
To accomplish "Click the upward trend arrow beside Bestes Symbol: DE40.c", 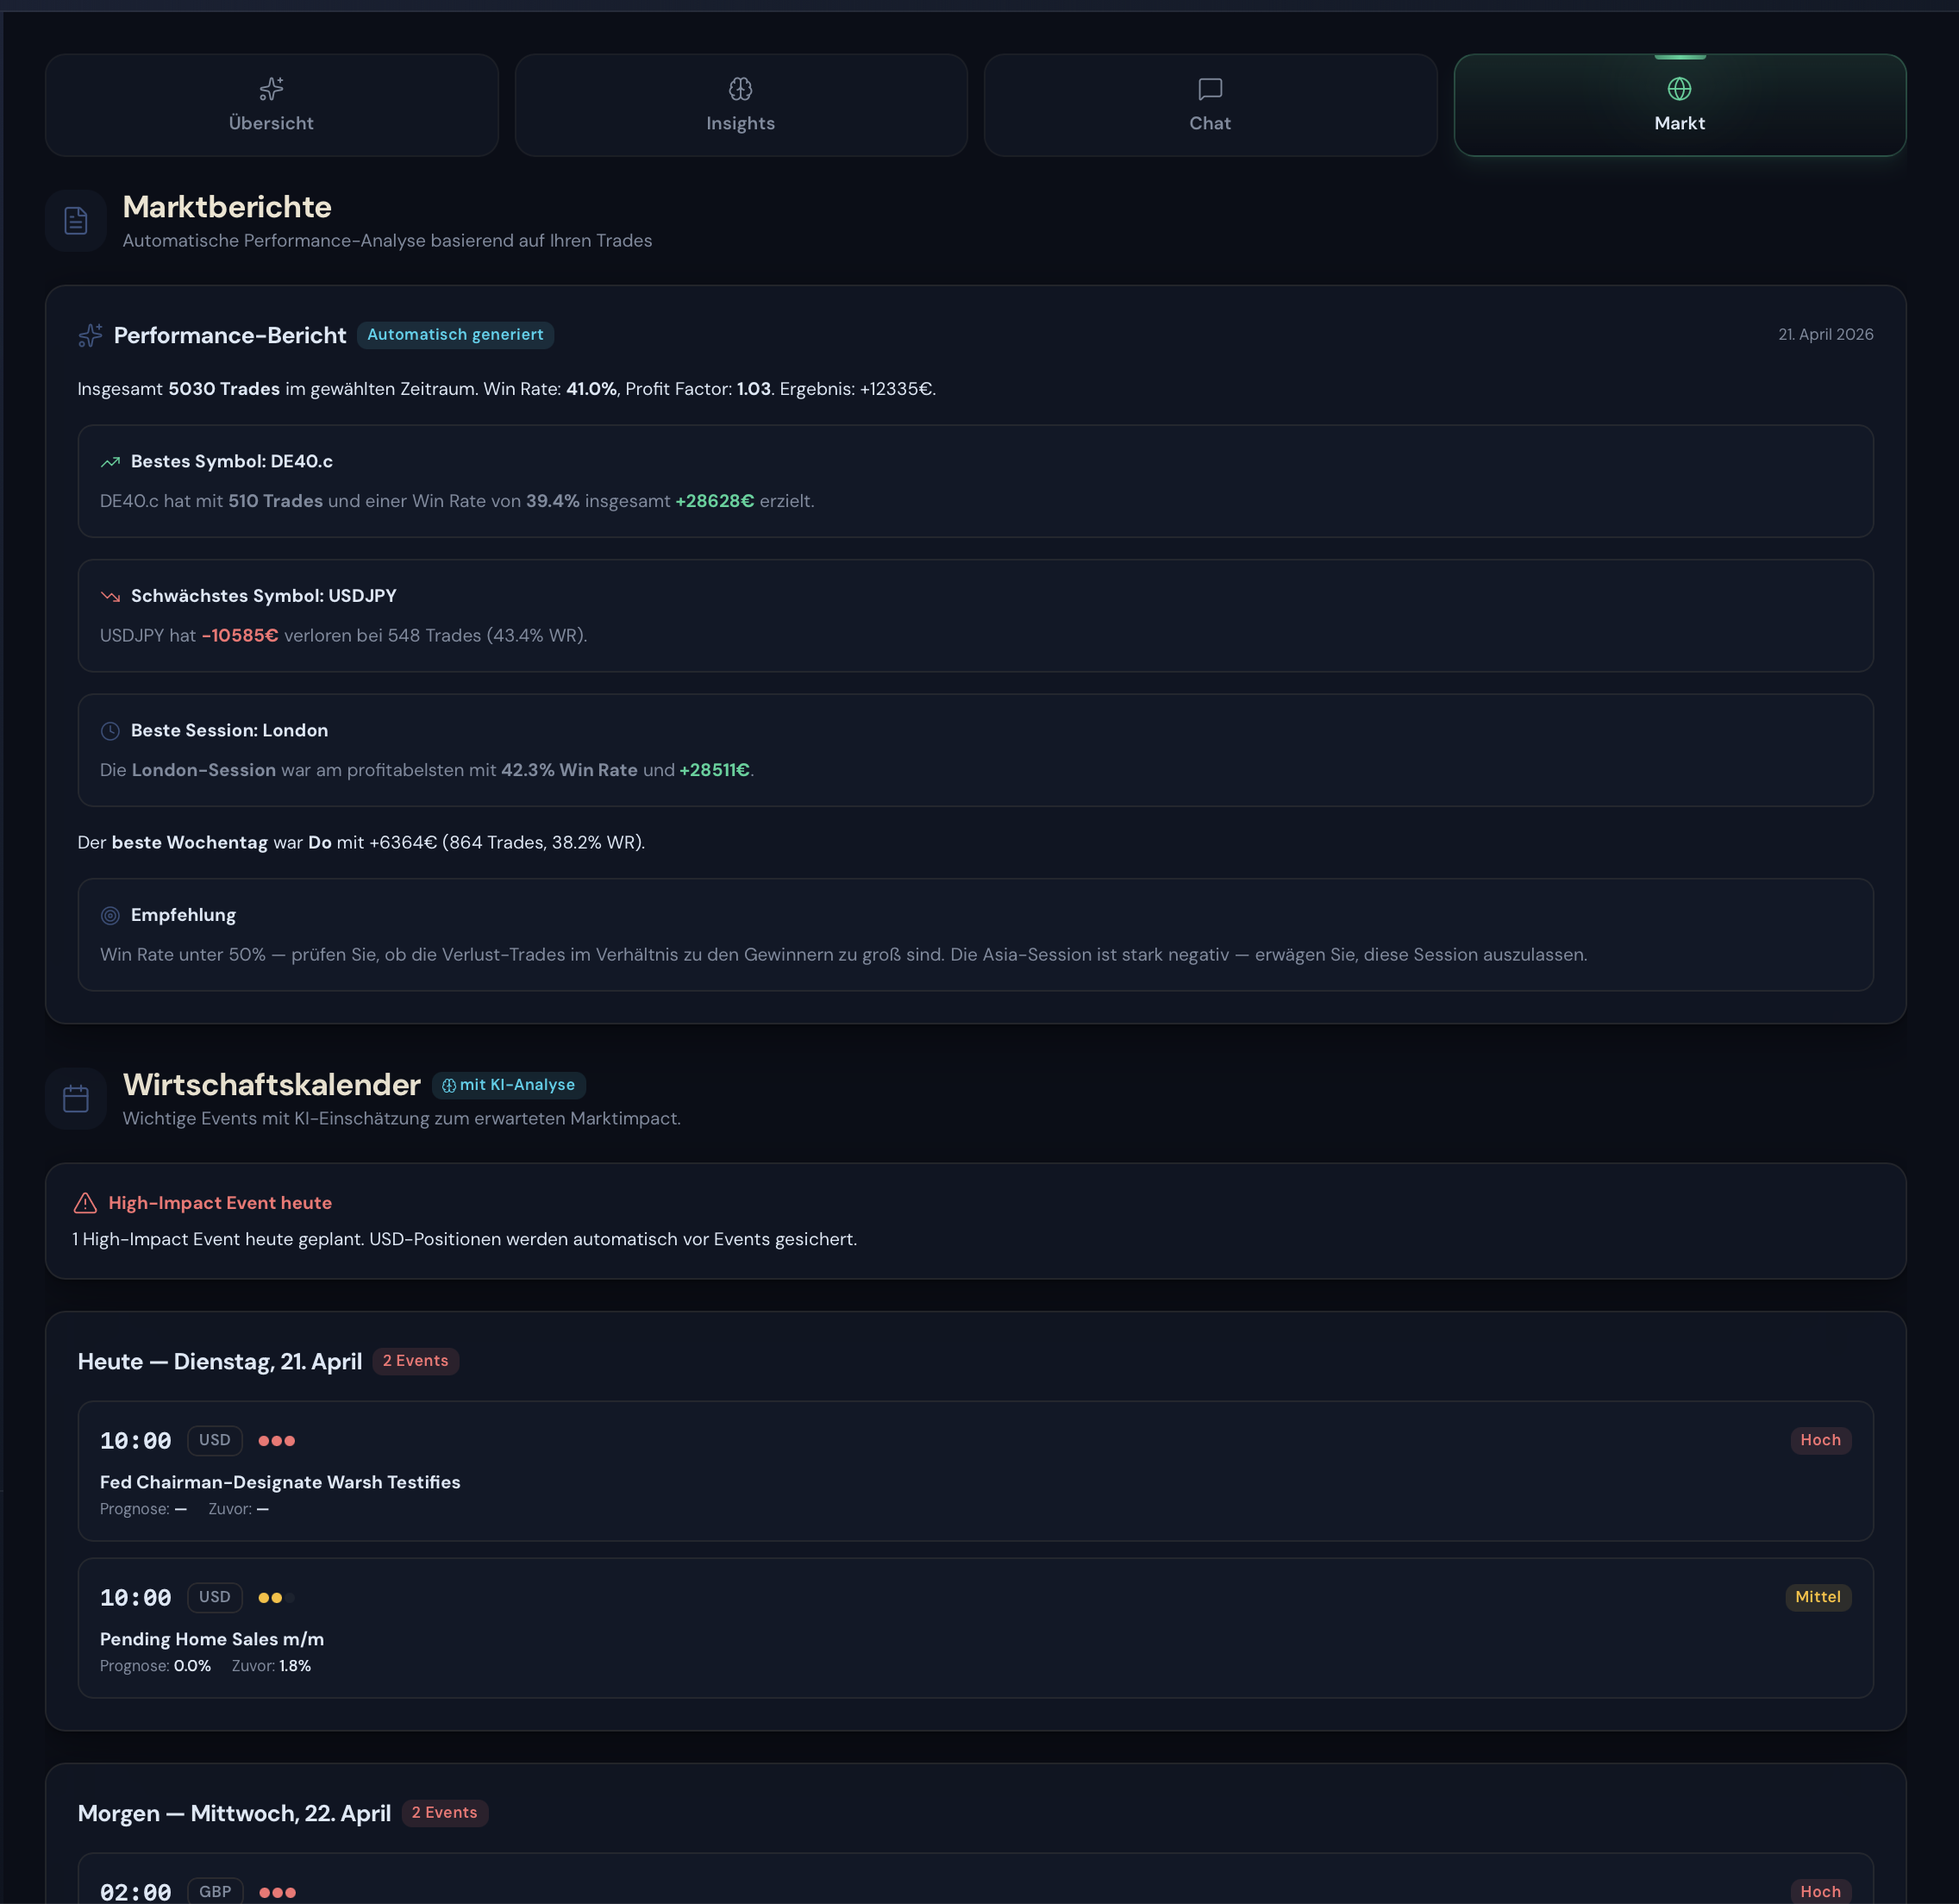I will pos(110,462).
